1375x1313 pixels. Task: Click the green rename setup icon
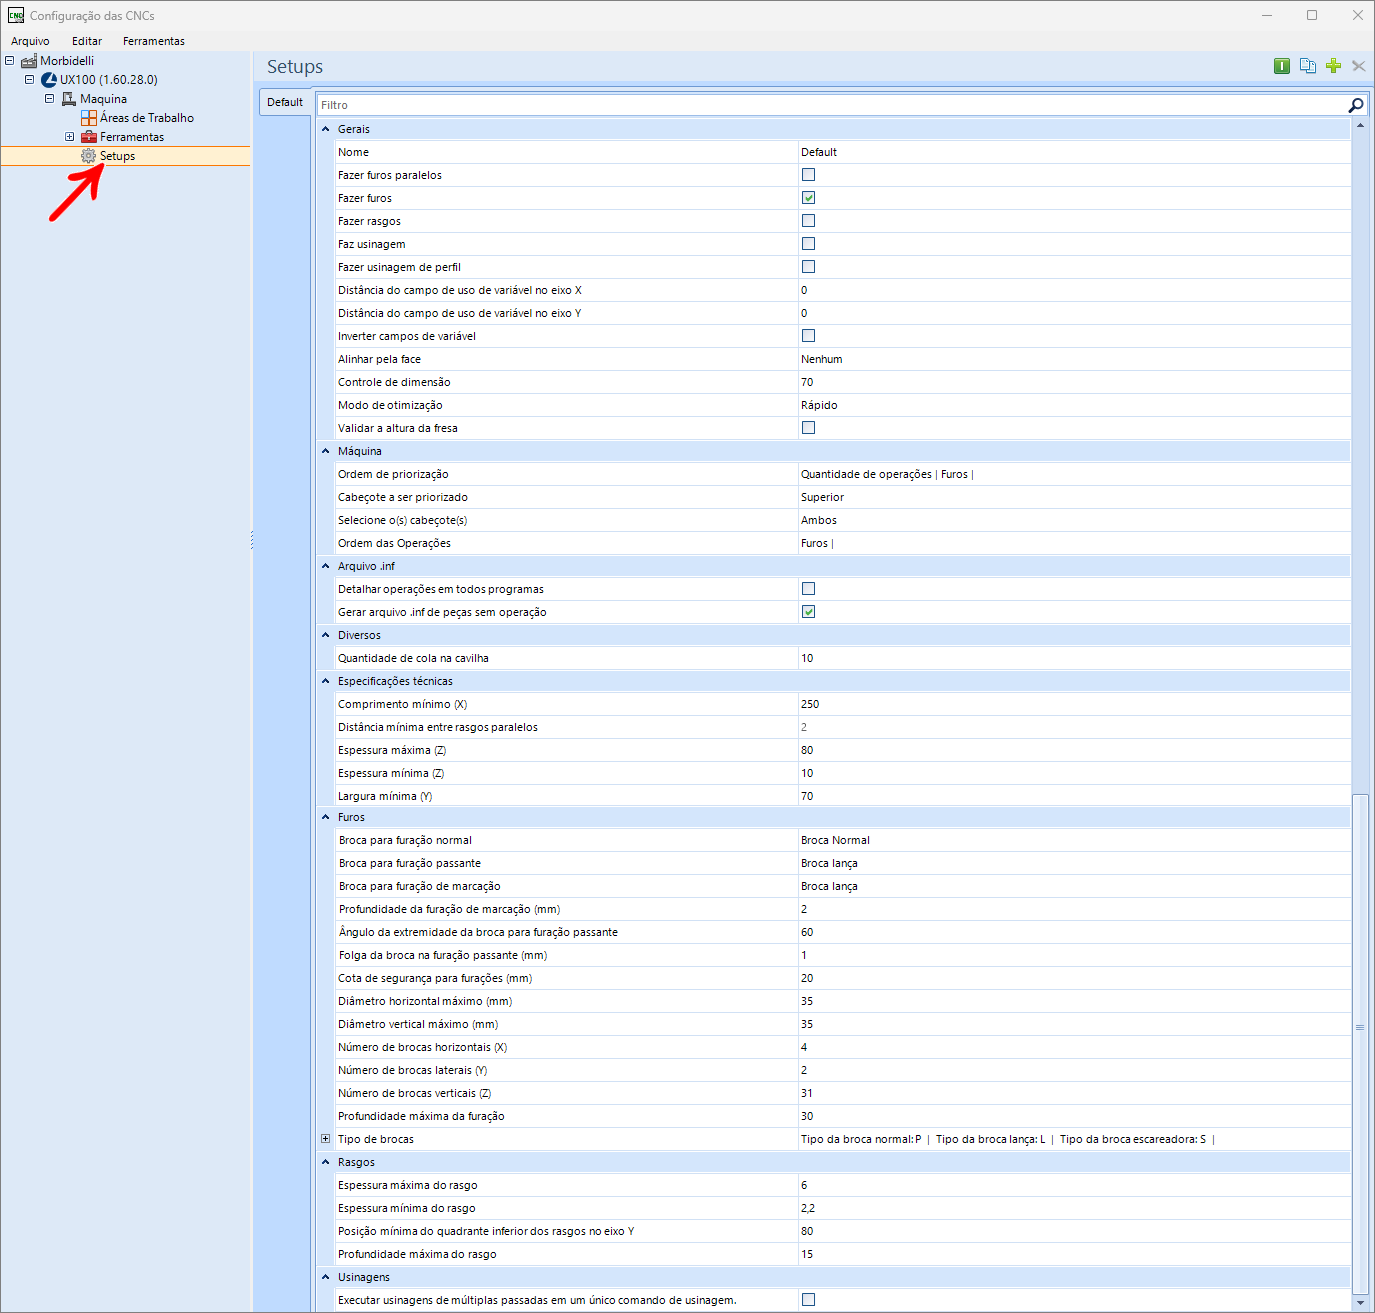click(1281, 66)
